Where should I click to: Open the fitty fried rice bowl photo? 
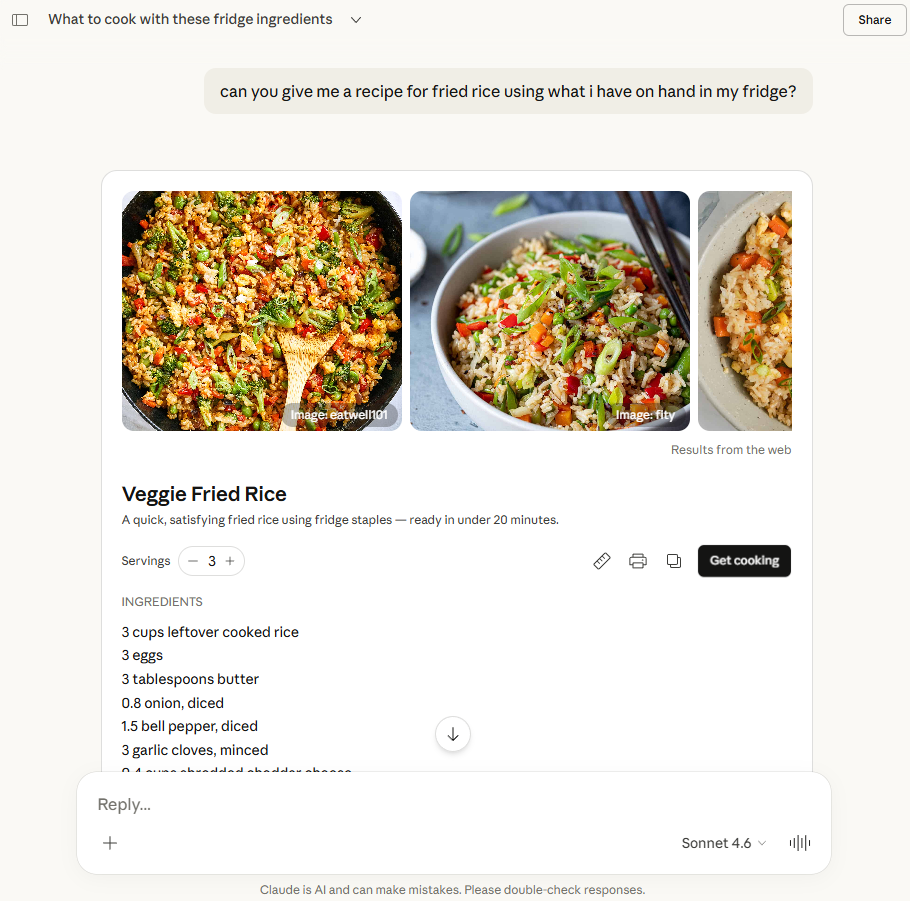[549, 310]
